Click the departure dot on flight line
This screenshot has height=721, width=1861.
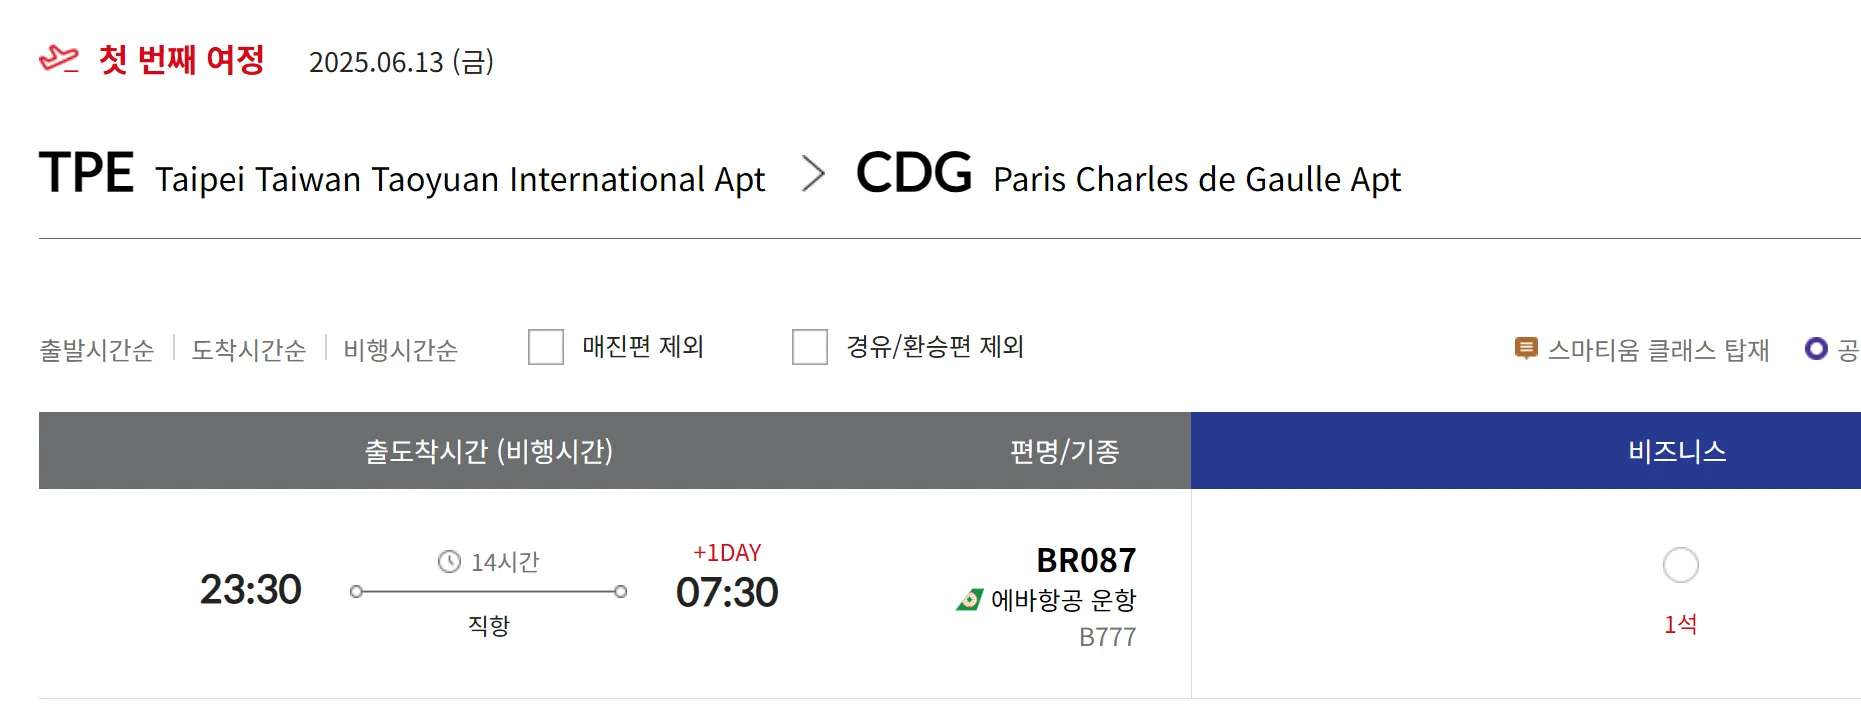pos(356,592)
